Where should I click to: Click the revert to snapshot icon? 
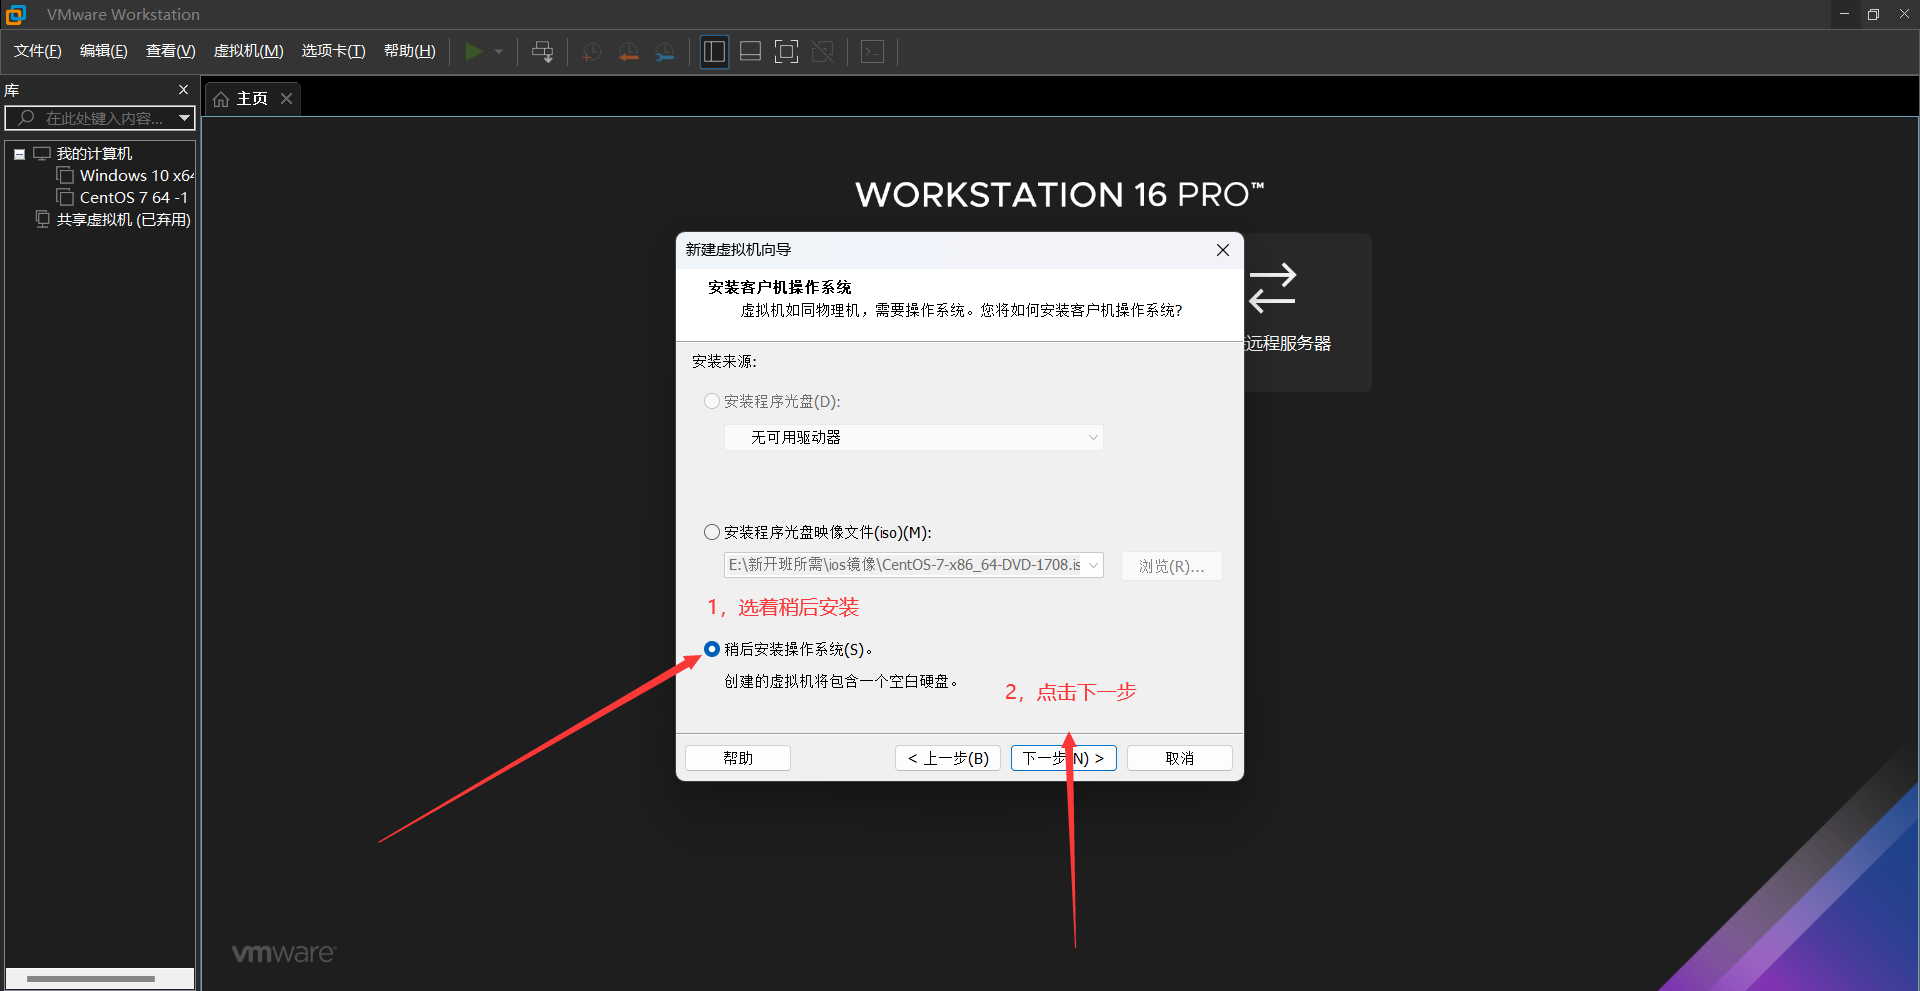[628, 52]
